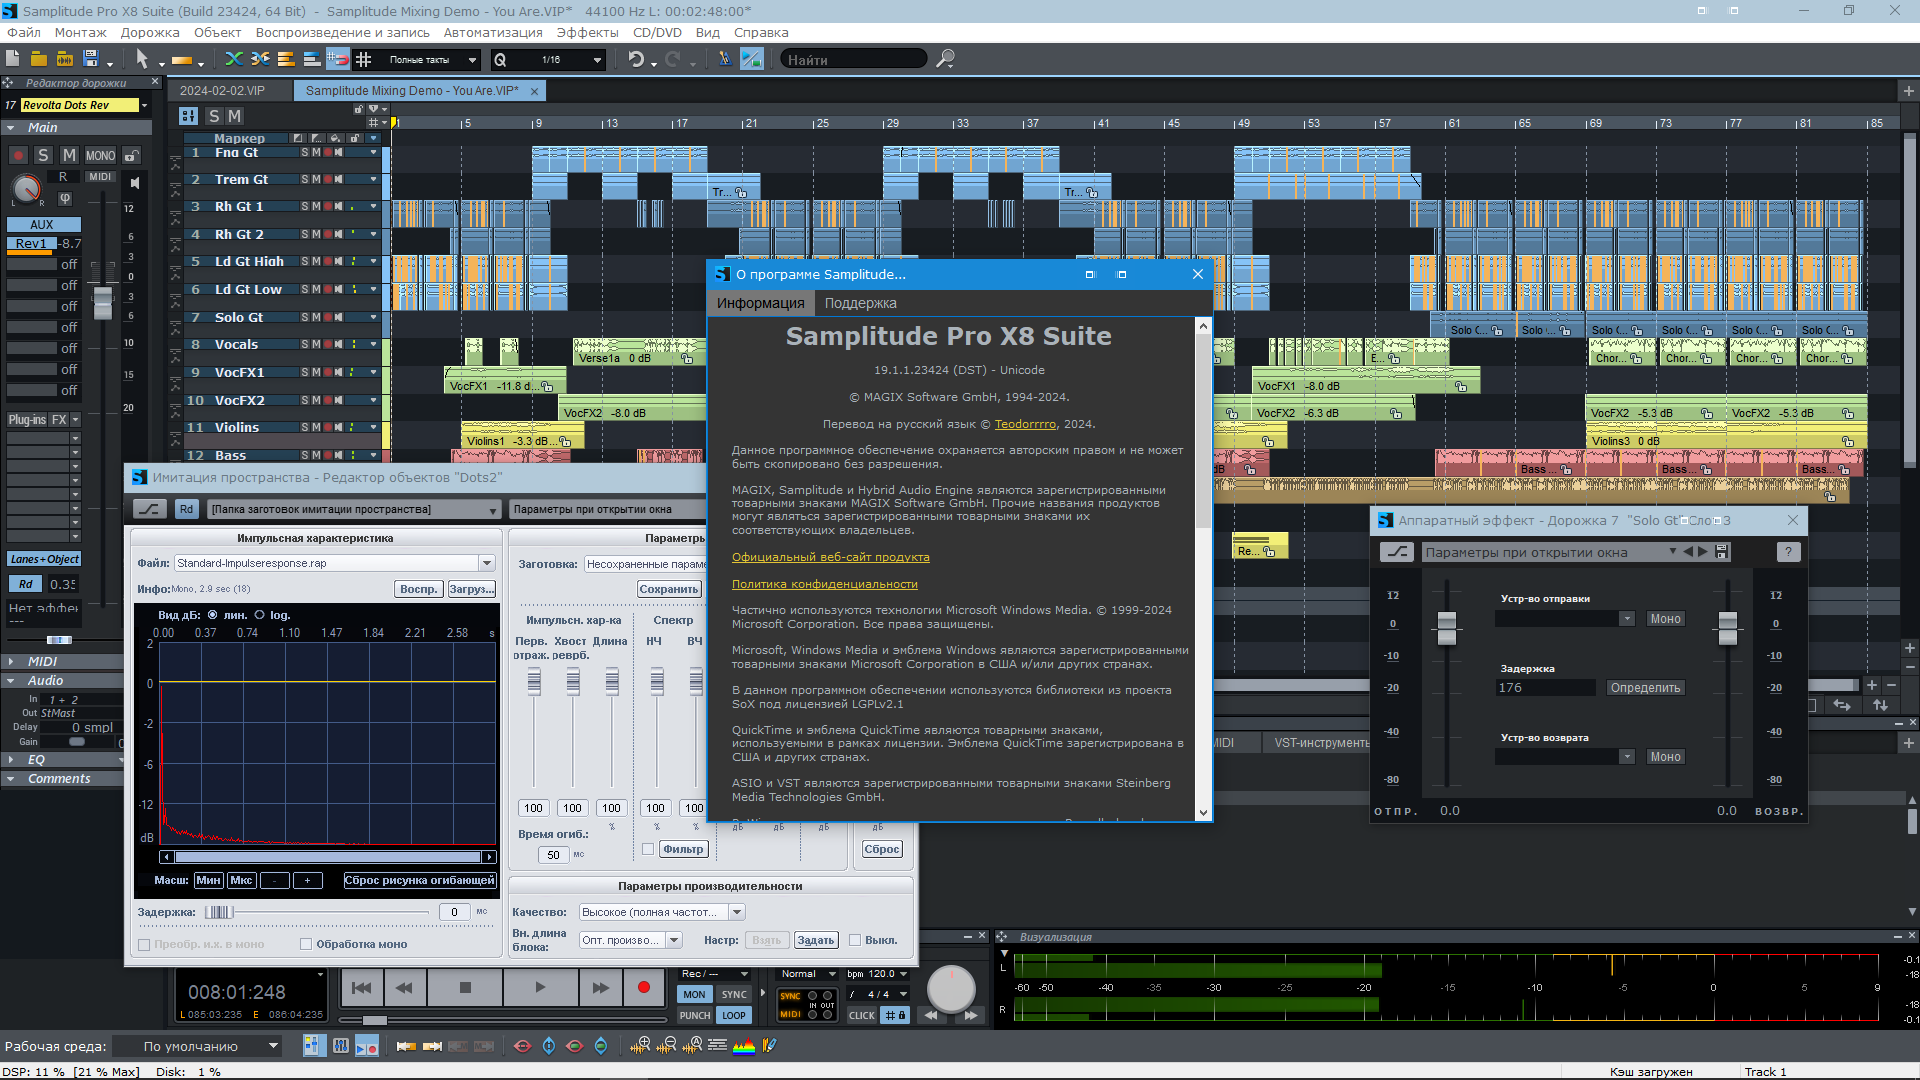Screen dimensions: 1920x1080
Task: Click the save disk icon in toolbar
Action: click(x=91, y=60)
